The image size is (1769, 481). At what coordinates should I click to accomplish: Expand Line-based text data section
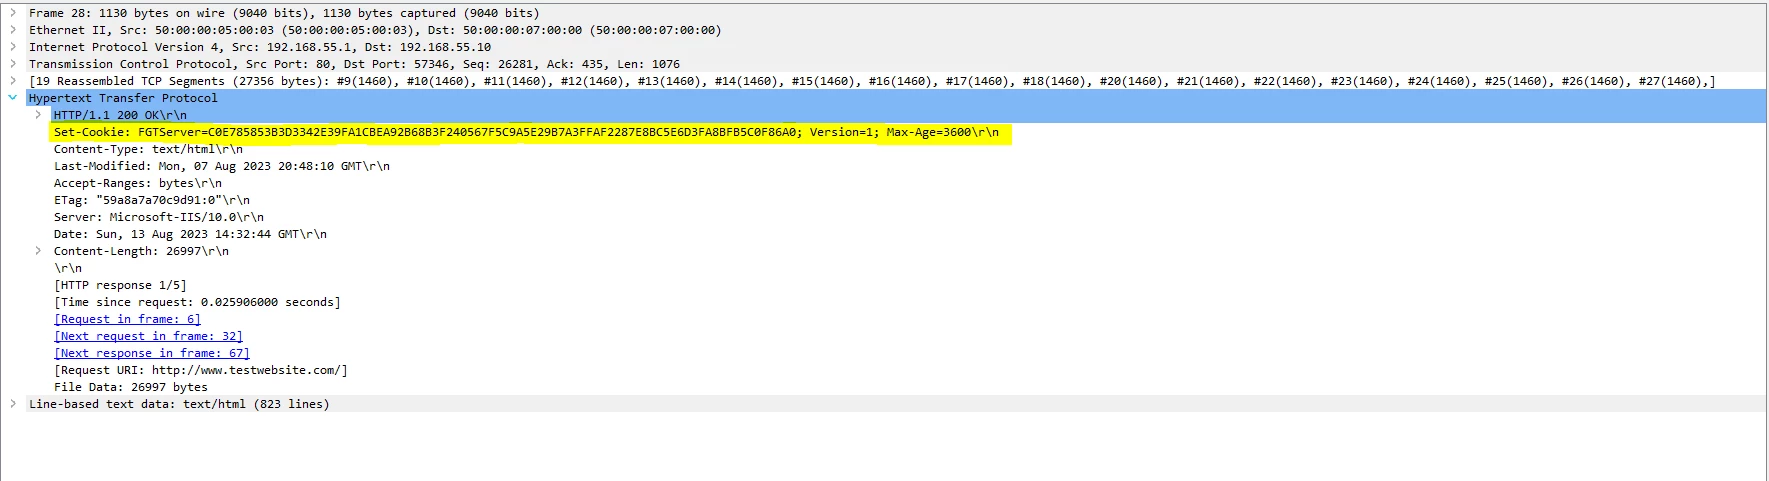pos(13,404)
